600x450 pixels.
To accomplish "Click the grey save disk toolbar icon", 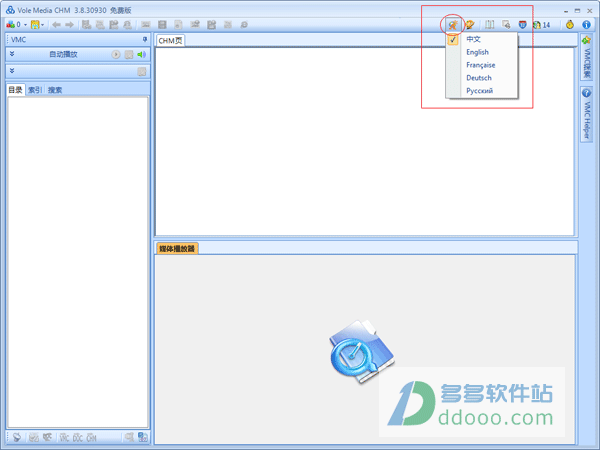I will pyautogui.click(x=162, y=25).
